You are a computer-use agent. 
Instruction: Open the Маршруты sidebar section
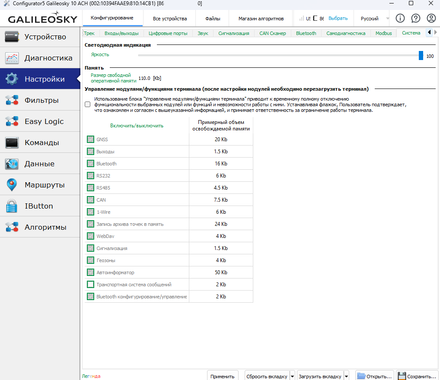click(40, 185)
